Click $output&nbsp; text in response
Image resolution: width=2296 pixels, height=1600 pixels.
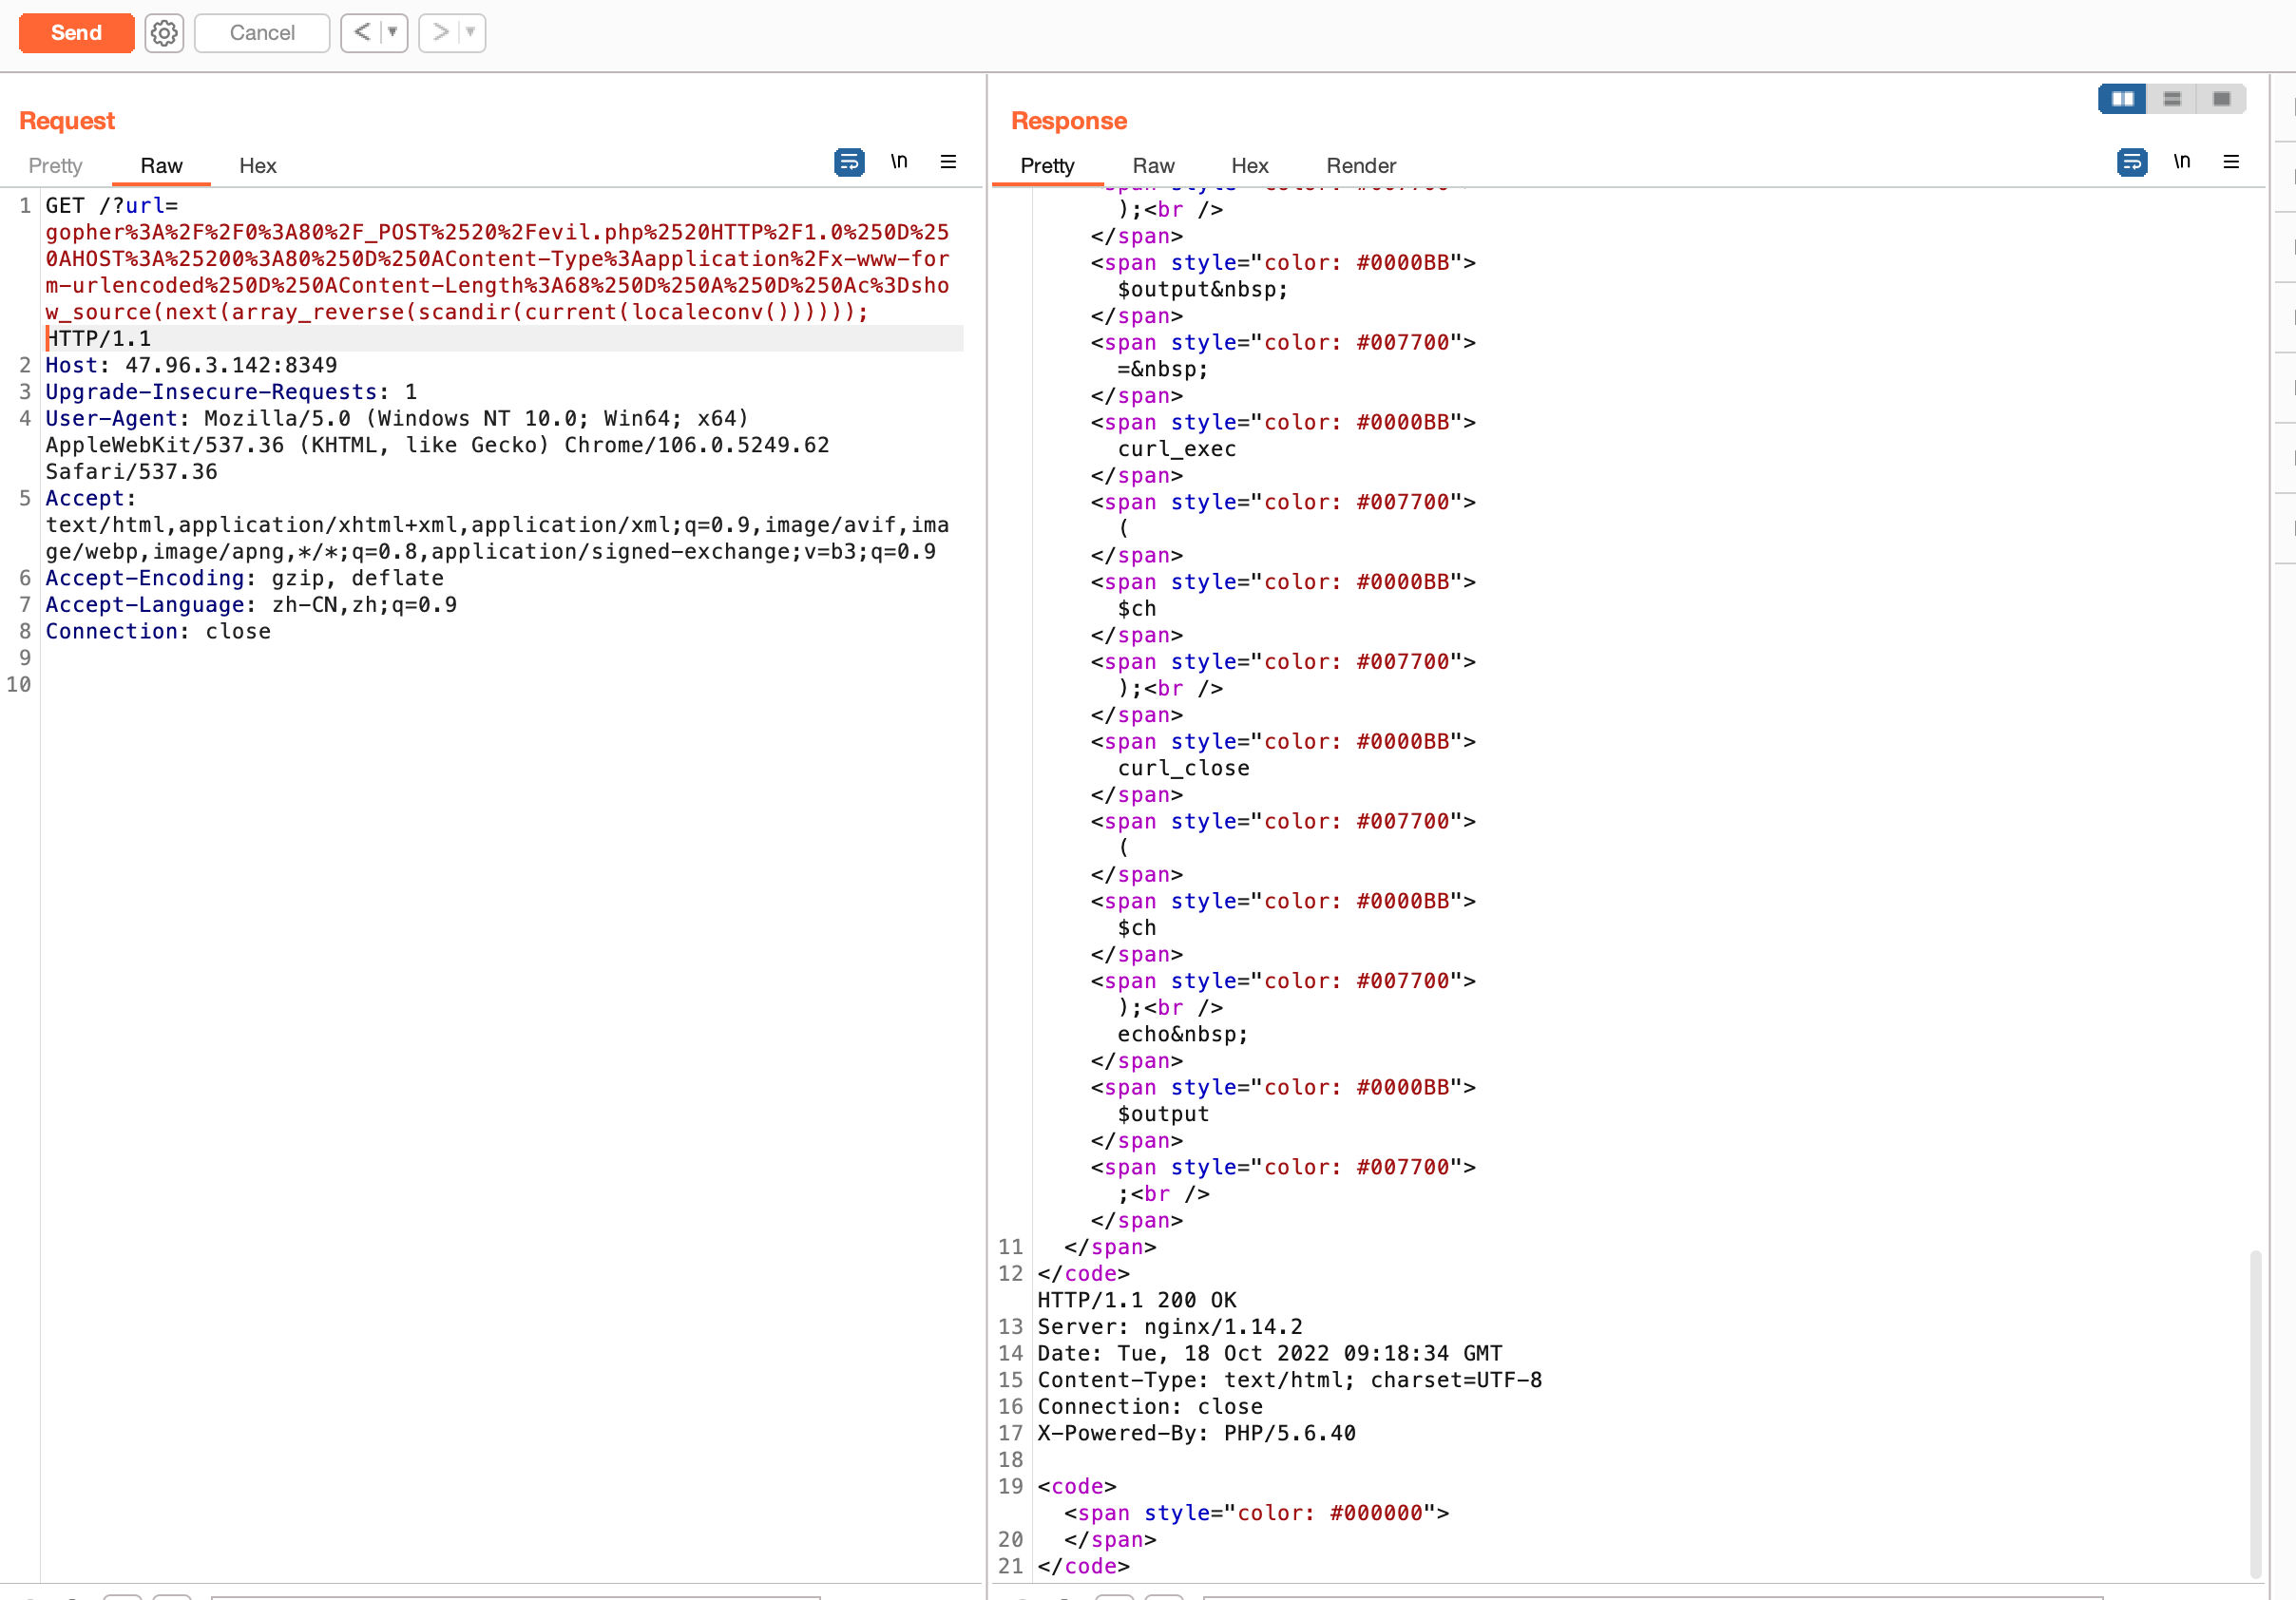(x=1203, y=290)
